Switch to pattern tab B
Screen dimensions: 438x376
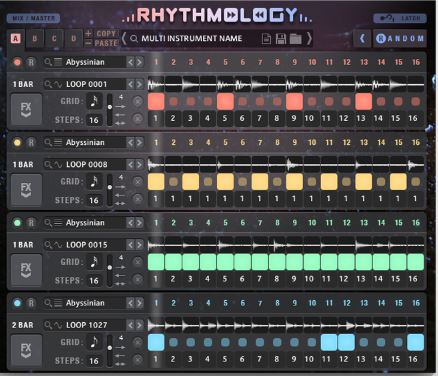click(34, 39)
